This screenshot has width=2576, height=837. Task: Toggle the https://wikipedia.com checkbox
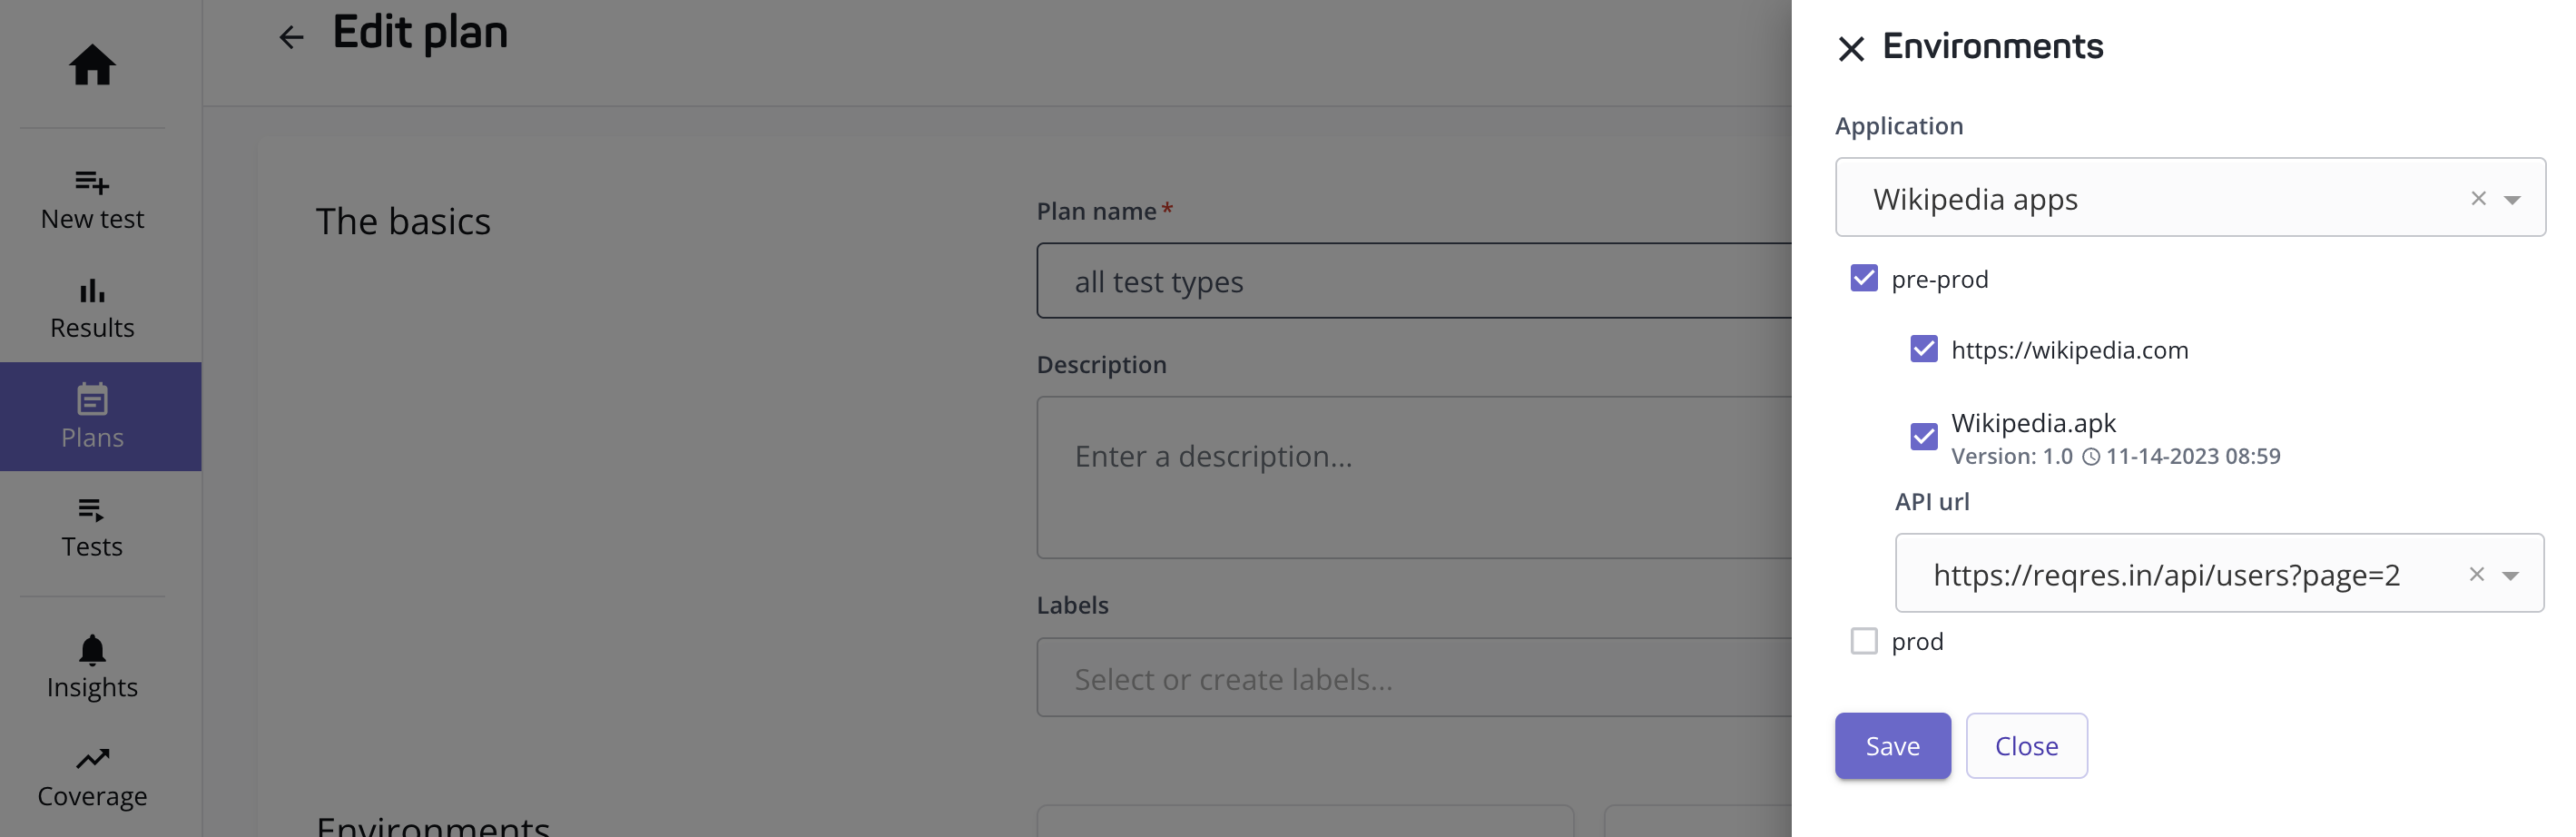coord(1924,349)
